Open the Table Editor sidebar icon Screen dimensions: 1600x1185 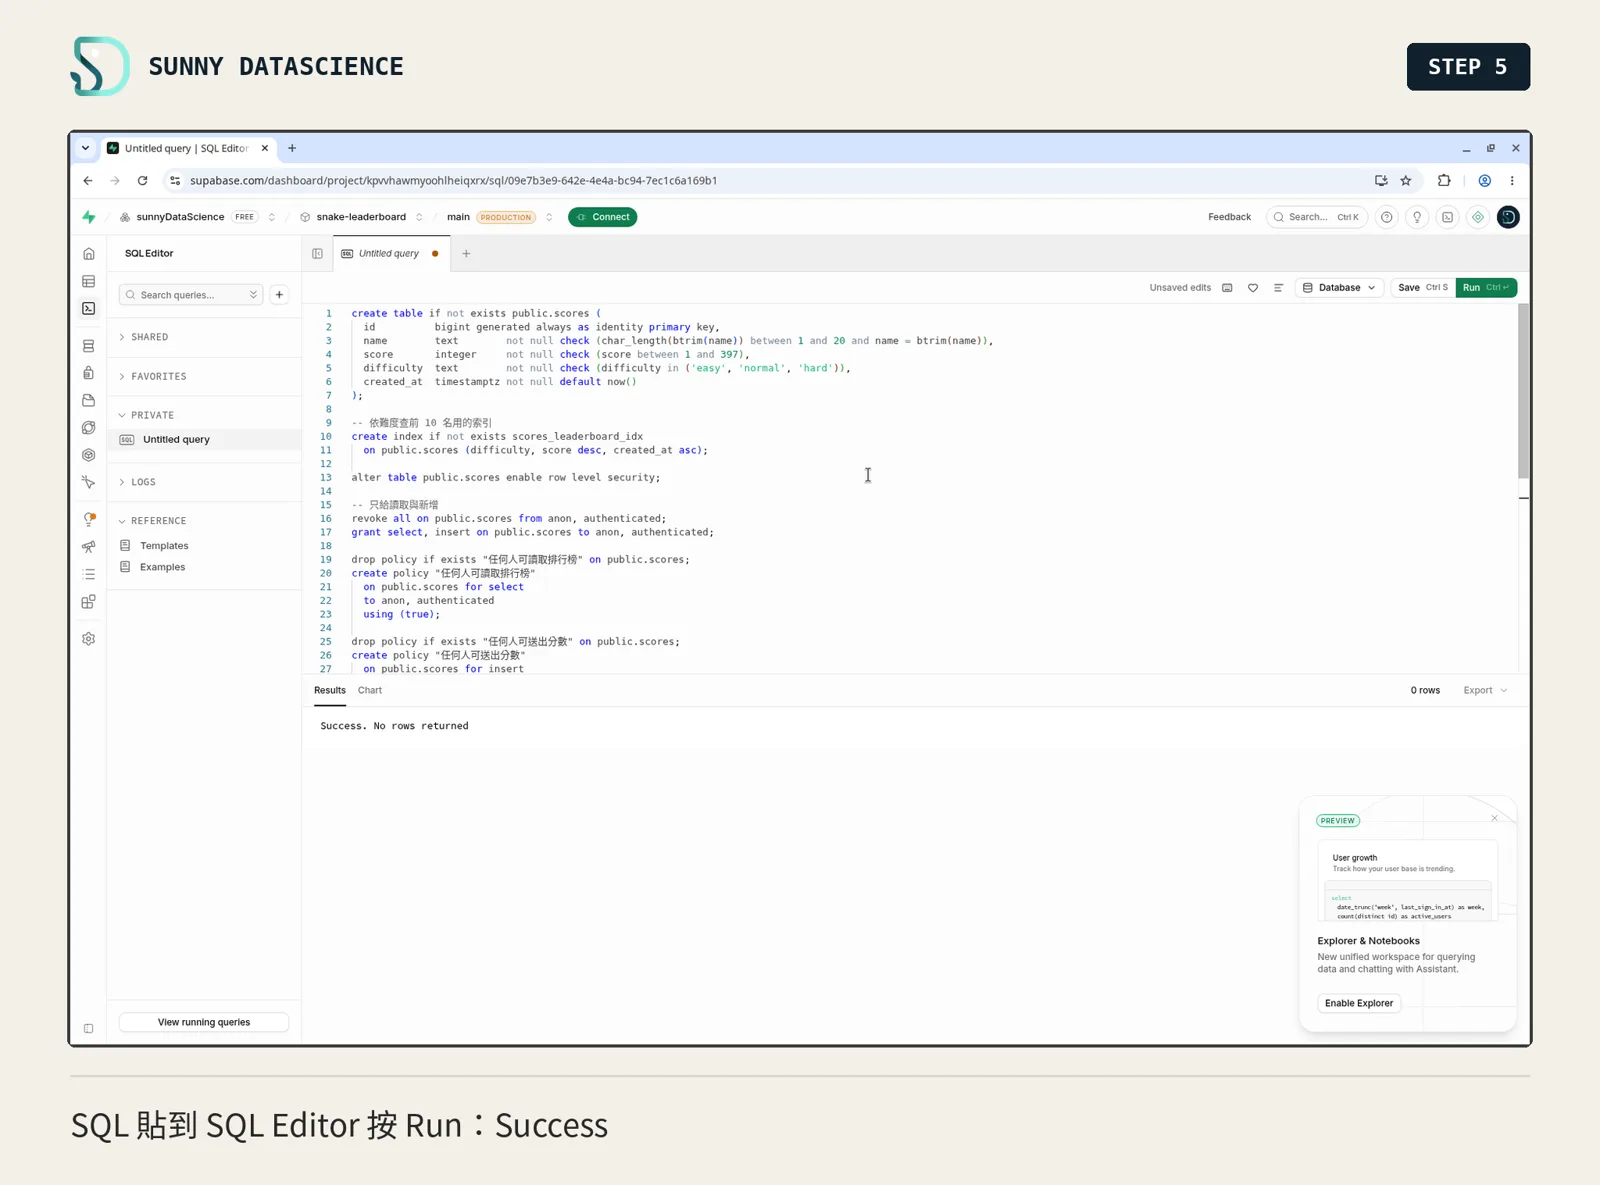[x=88, y=282]
